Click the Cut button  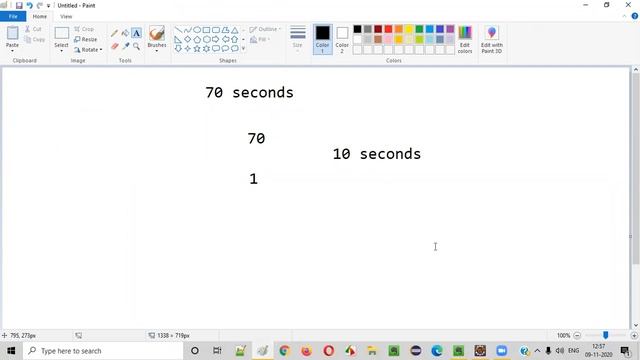tap(33, 29)
